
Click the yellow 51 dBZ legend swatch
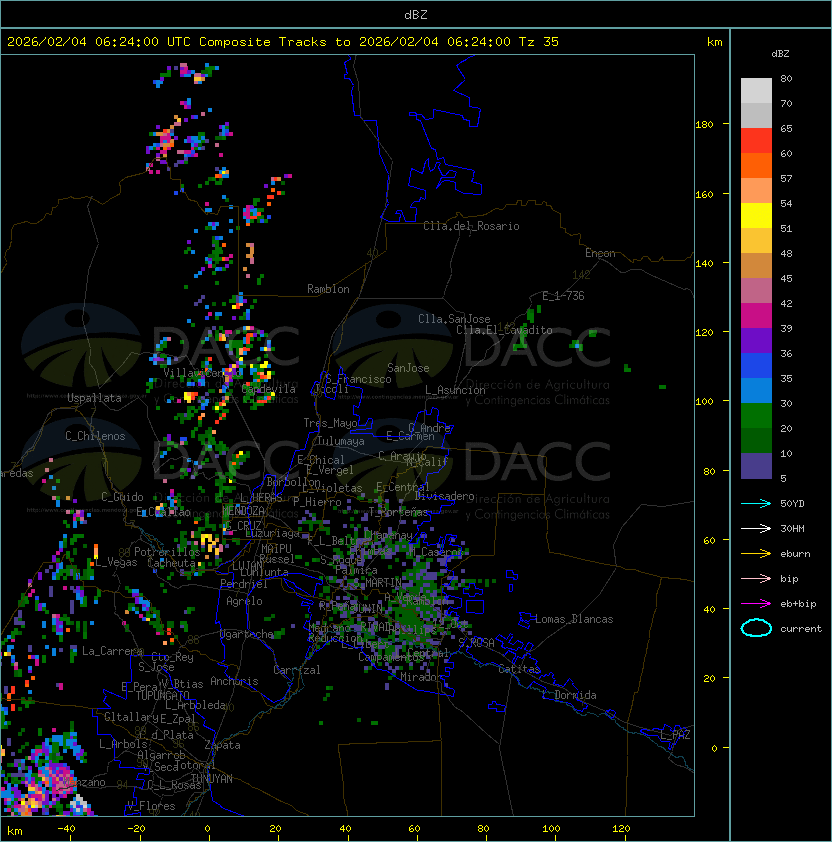[x=756, y=216]
